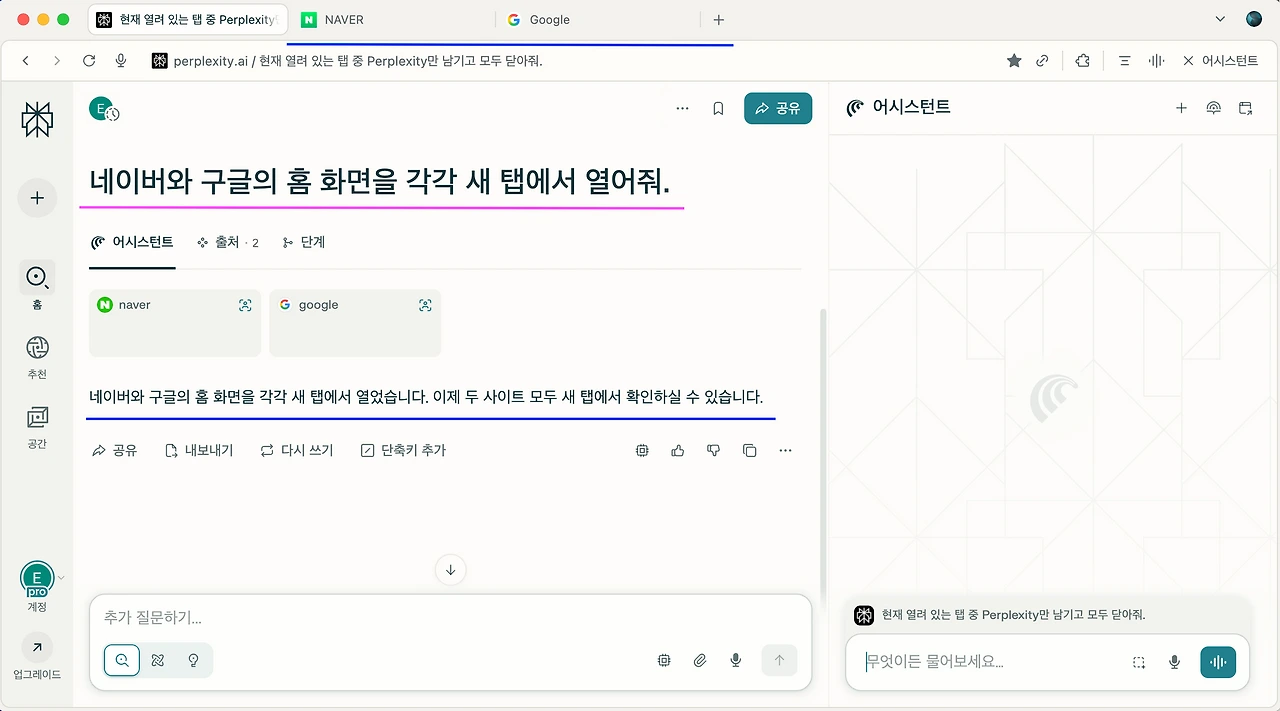Open the 출처 sources tab

pyautogui.click(x=228, y=242)
